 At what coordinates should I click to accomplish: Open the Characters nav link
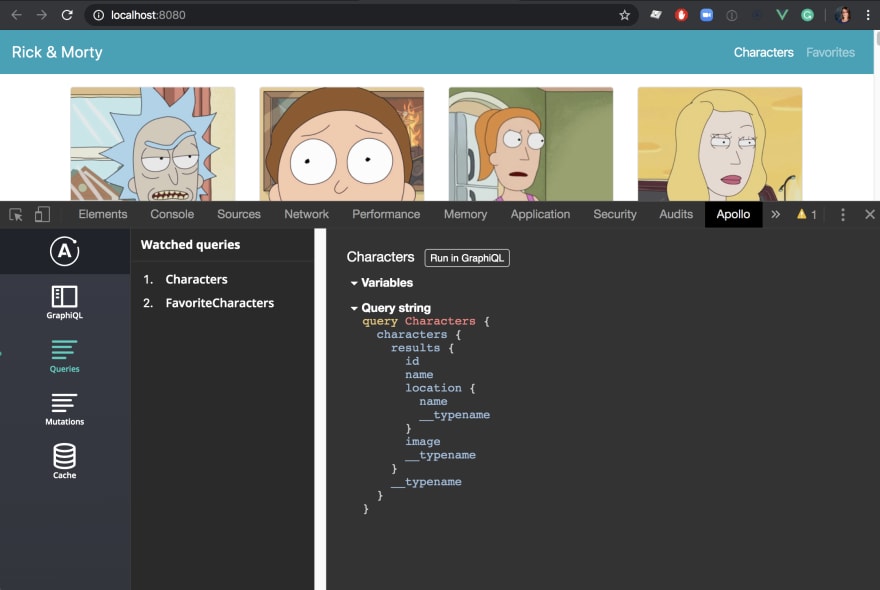(x=763, y=52)
